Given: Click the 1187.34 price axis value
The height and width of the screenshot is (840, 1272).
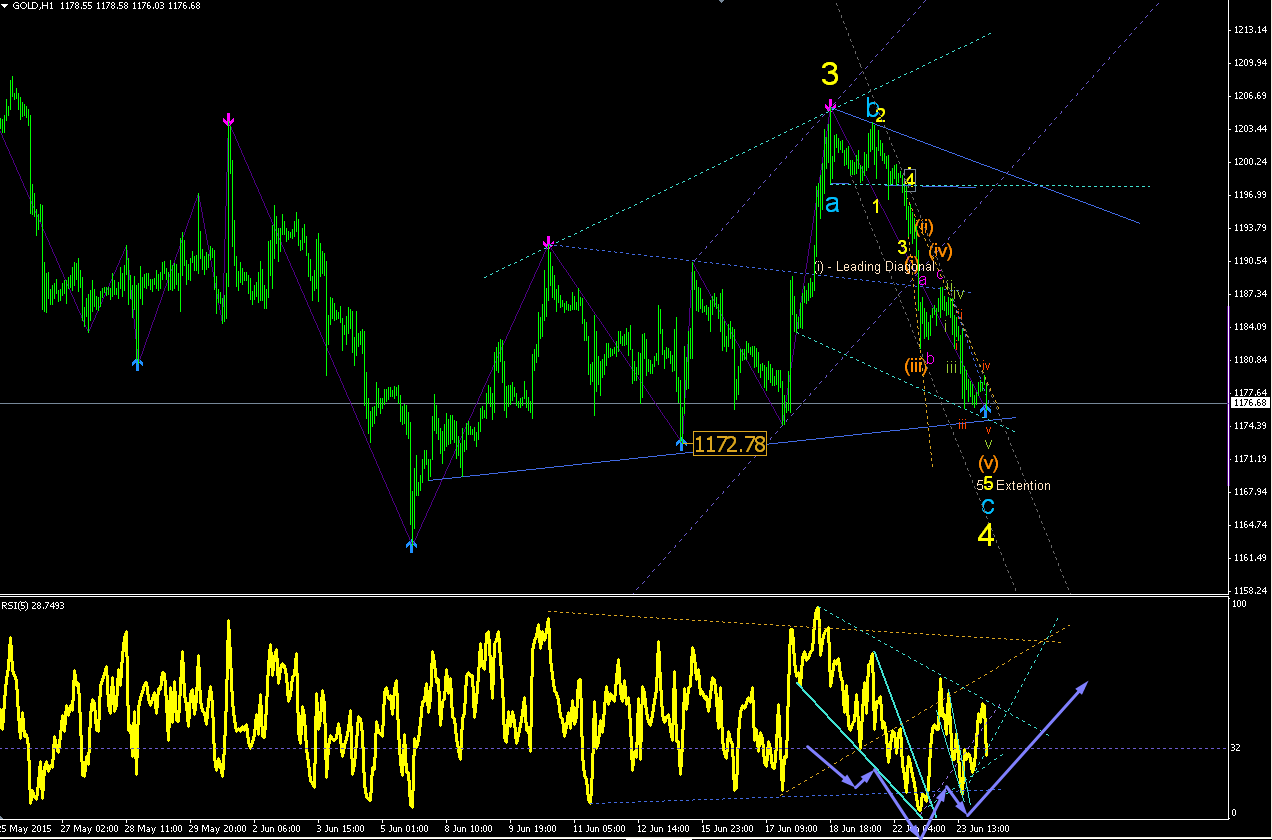Looking at the screenshot, I should pyautogui.click(x=1250, y=294).
